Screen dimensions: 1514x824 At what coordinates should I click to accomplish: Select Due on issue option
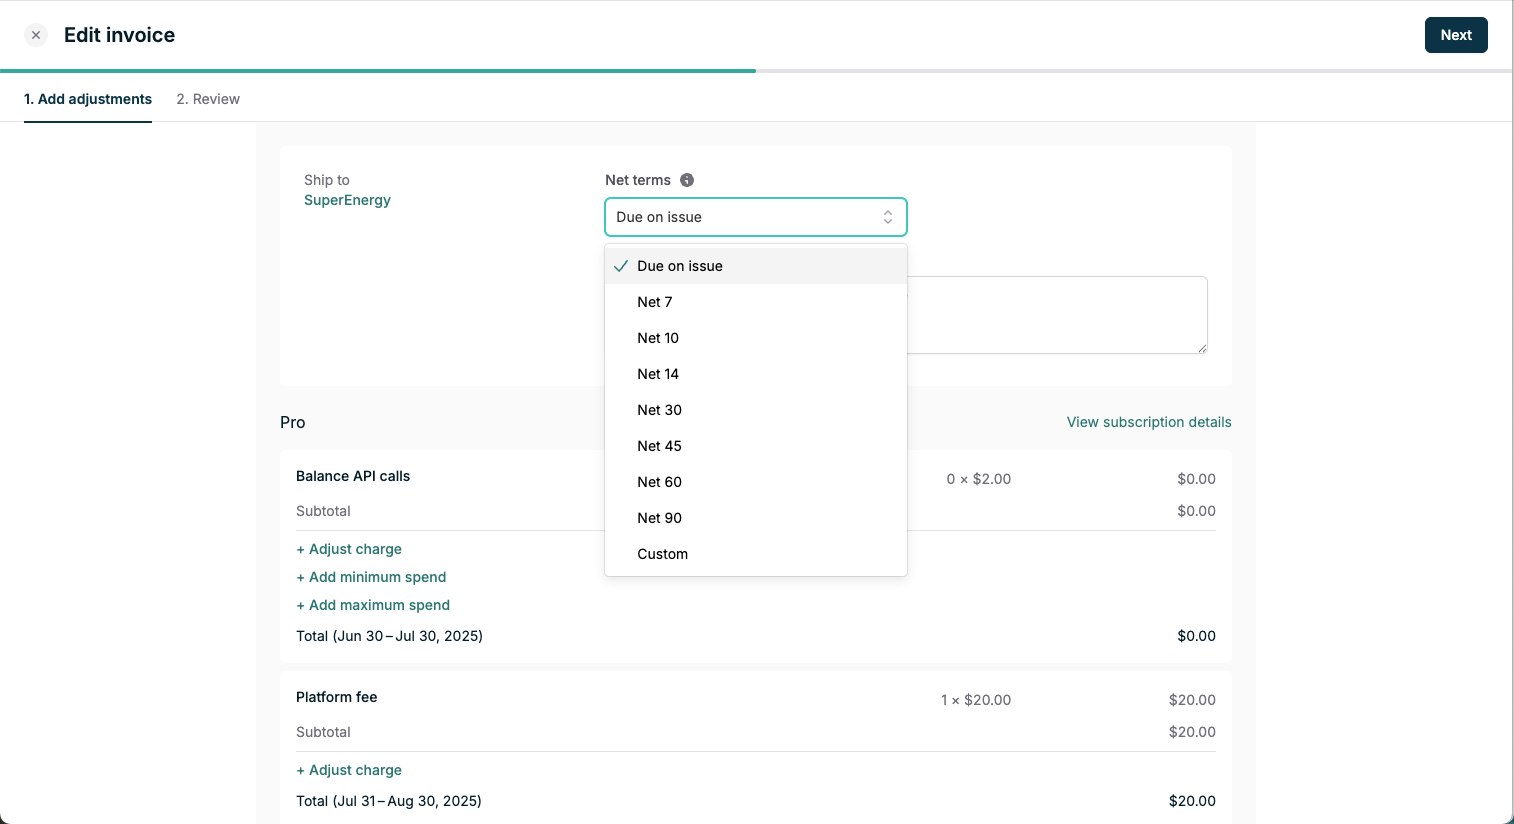(x=756, y=266)
